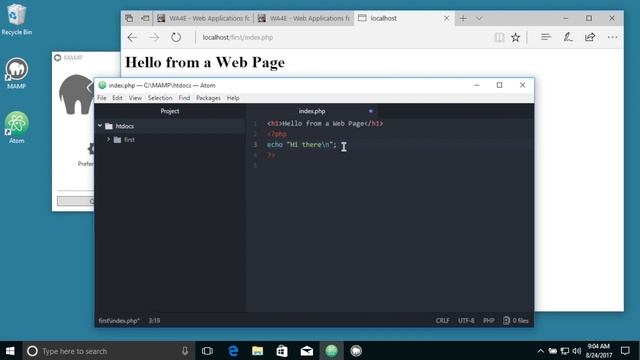Image resolution: width=640 pixels, height=360 pixels.
Task: Add page to favorites with star icon
Action: (x=516, y=38)
